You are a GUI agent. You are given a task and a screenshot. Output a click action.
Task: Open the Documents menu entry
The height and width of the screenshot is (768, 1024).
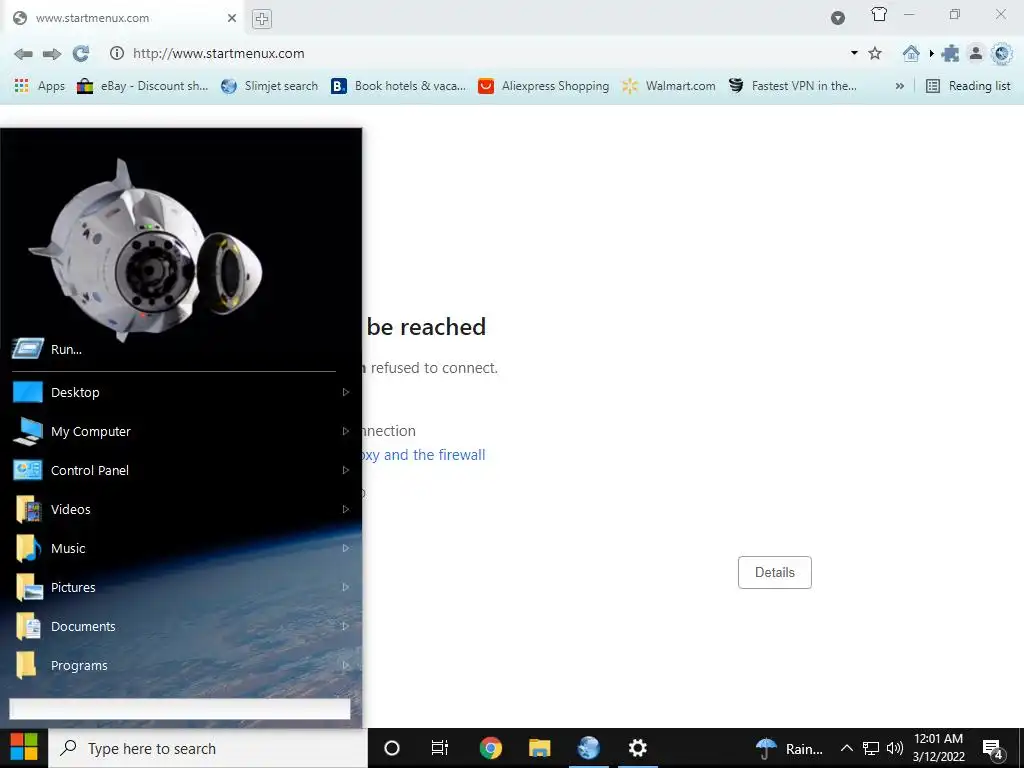point(180,626)
